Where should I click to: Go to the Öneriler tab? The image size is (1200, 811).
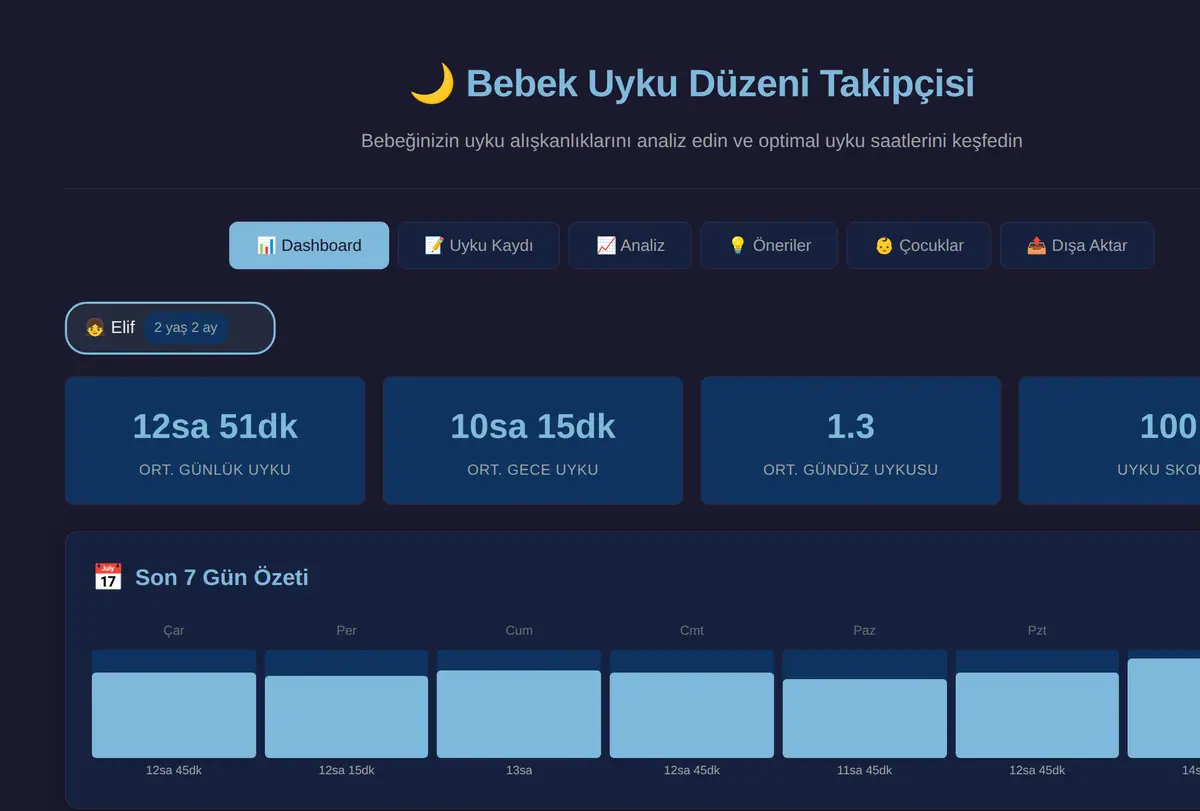(x=769, y=245)
